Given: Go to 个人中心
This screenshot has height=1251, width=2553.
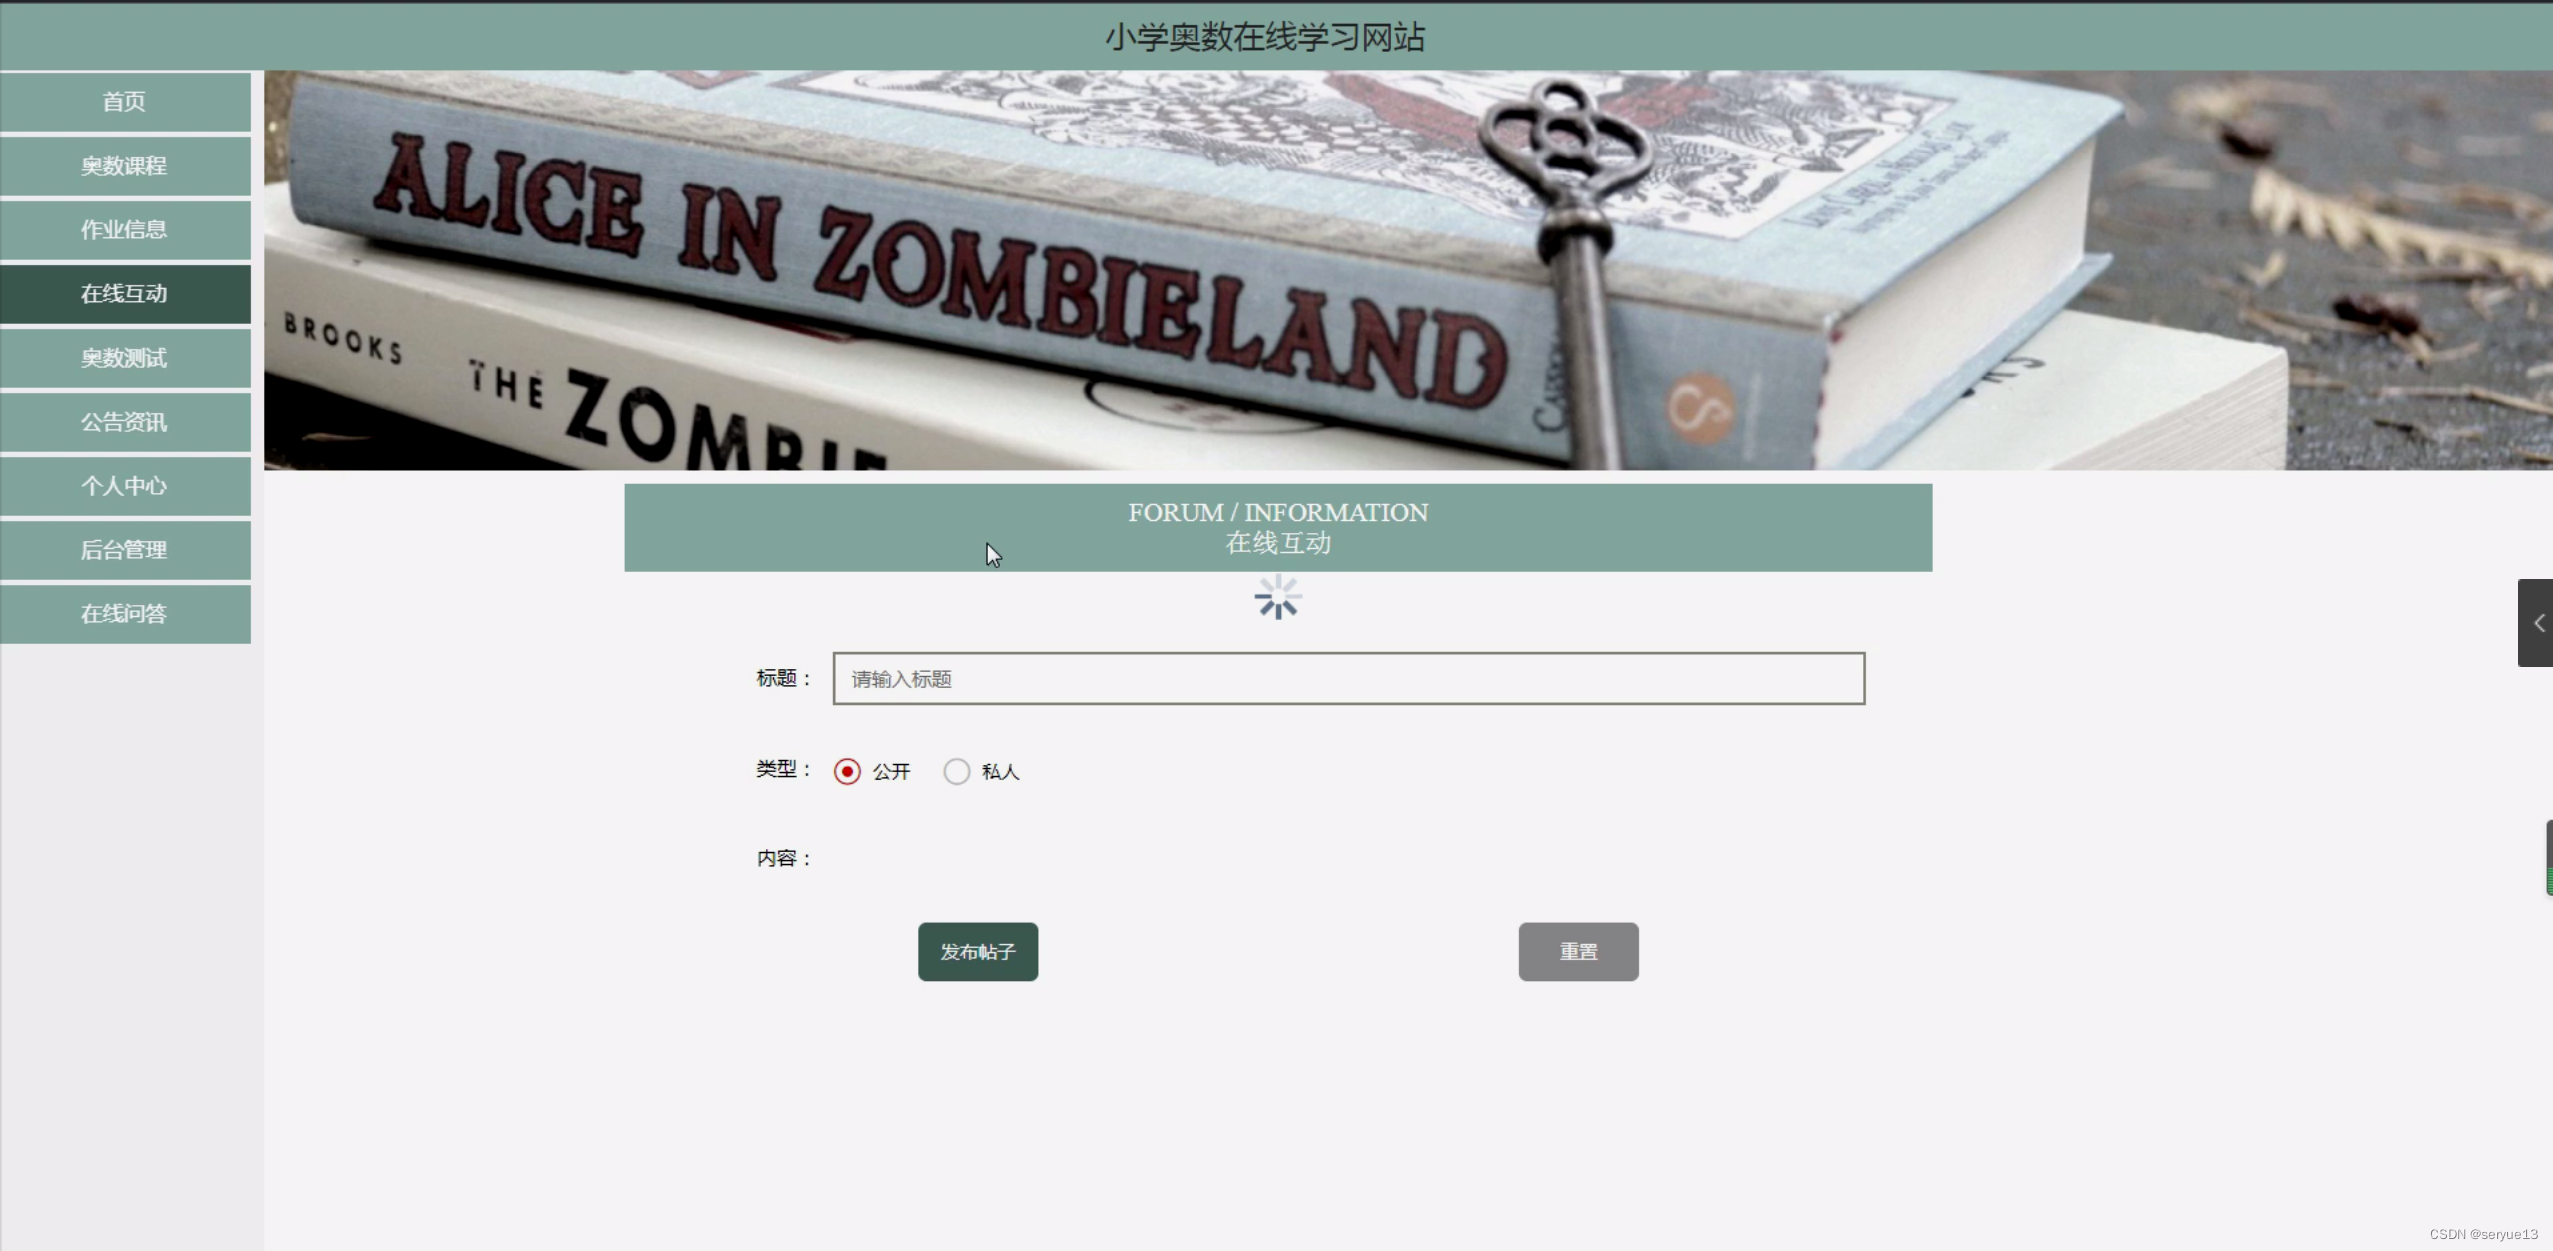Looking at the screenshot, I should (x=125, y=486).
